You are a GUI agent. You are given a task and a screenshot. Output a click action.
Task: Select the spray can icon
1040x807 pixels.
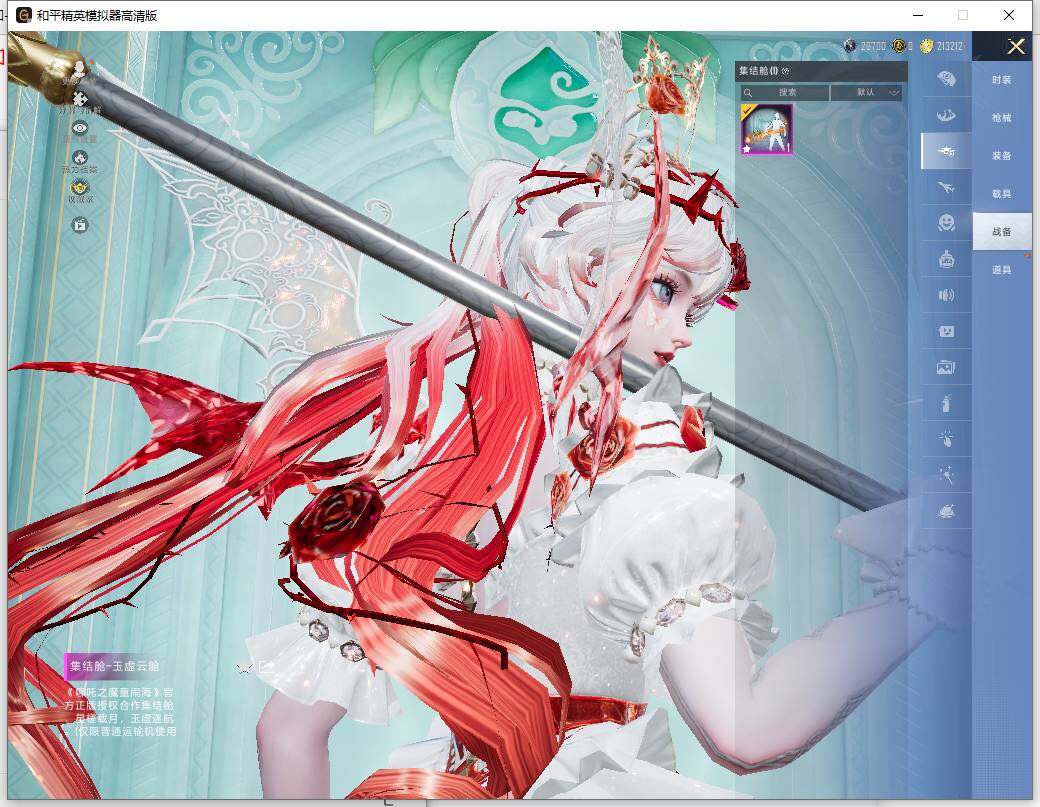click(946, 403)
